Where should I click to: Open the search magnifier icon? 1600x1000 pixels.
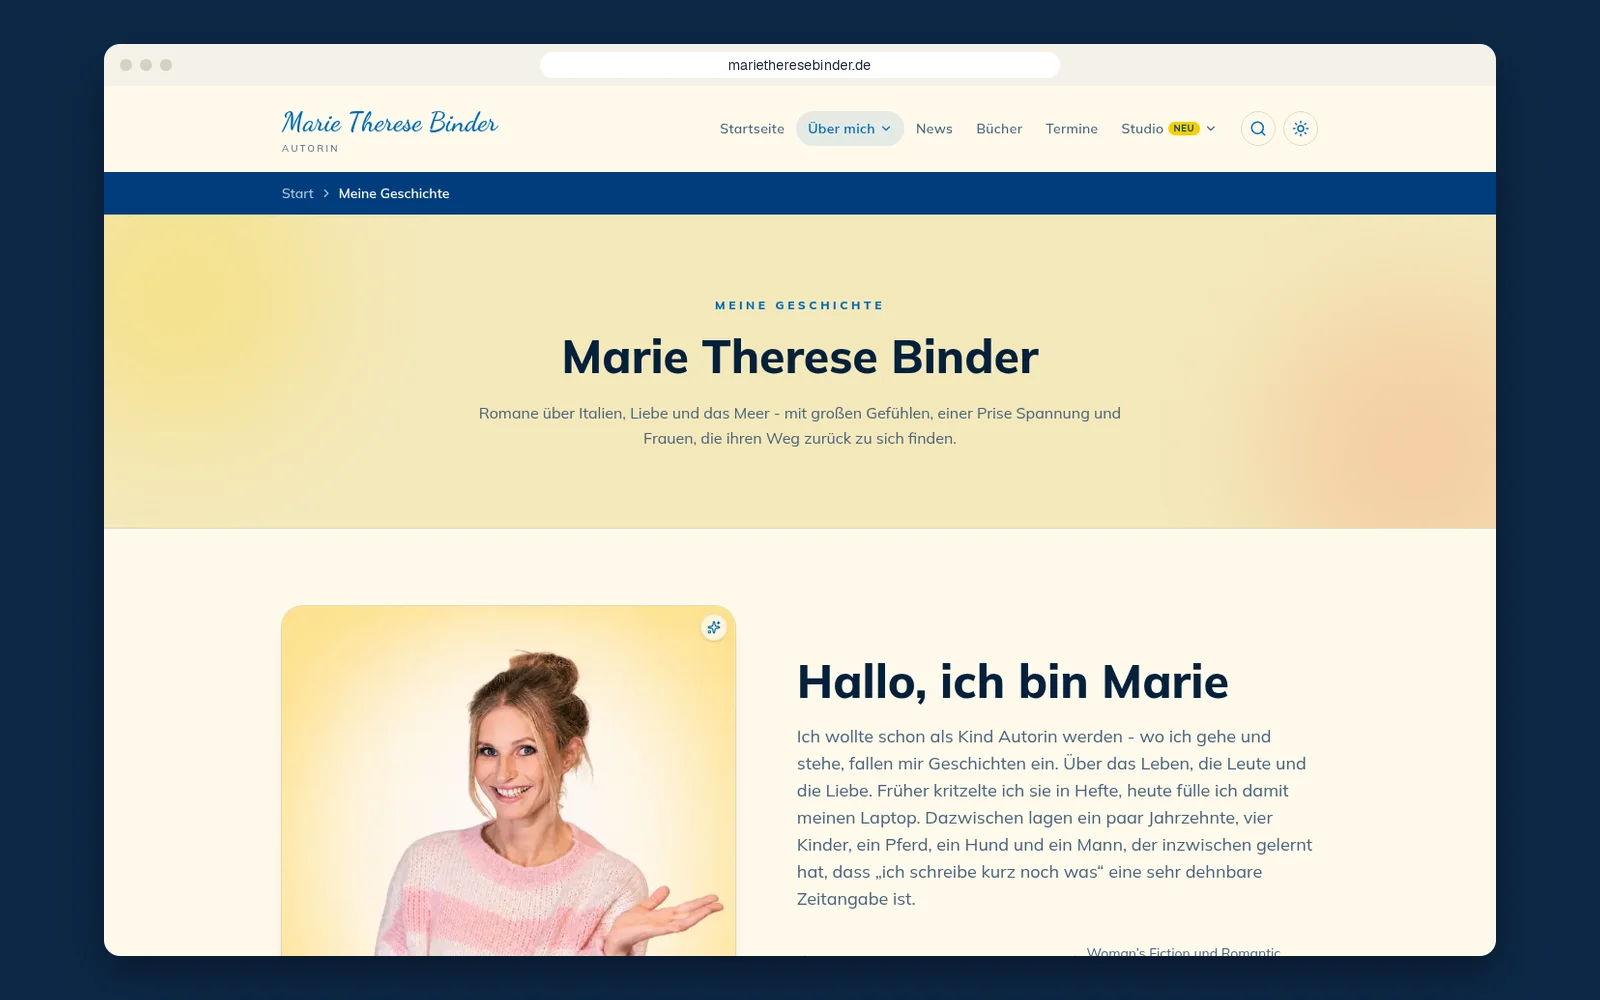pyautogui.click(x=1258, y=129)
